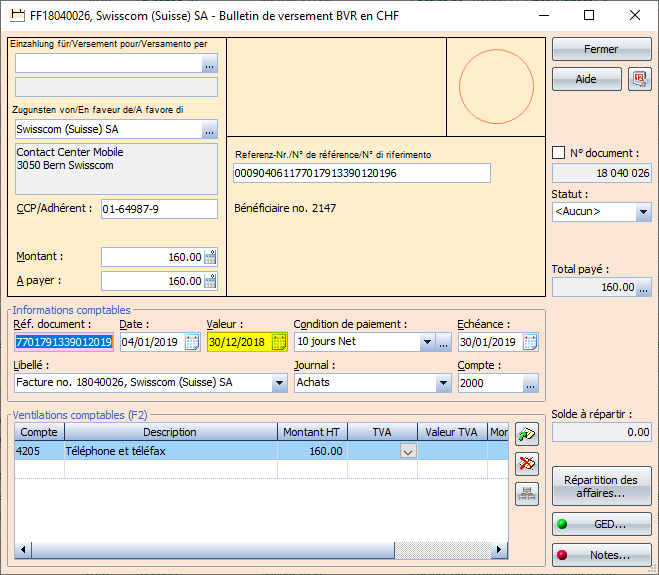659x575 pixels.
Task: Click the icon button next to Aide
Action: point(640,80)
